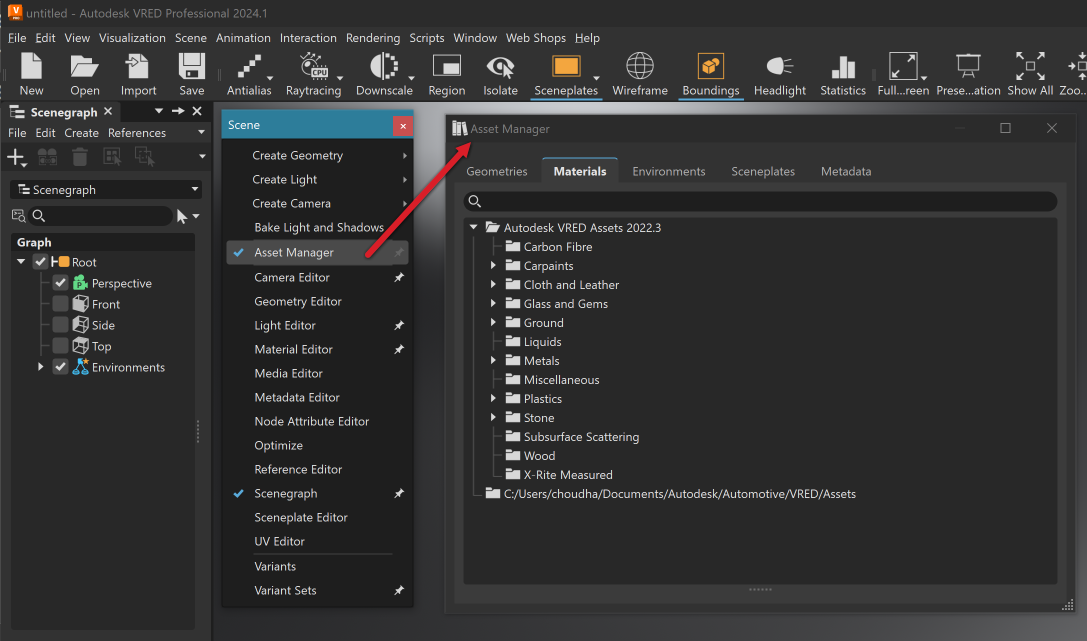The width and height of the screenshot is (1087, 641).
Task: Open the Scenegraph view dropdown
Action: (x=106, y=190)
